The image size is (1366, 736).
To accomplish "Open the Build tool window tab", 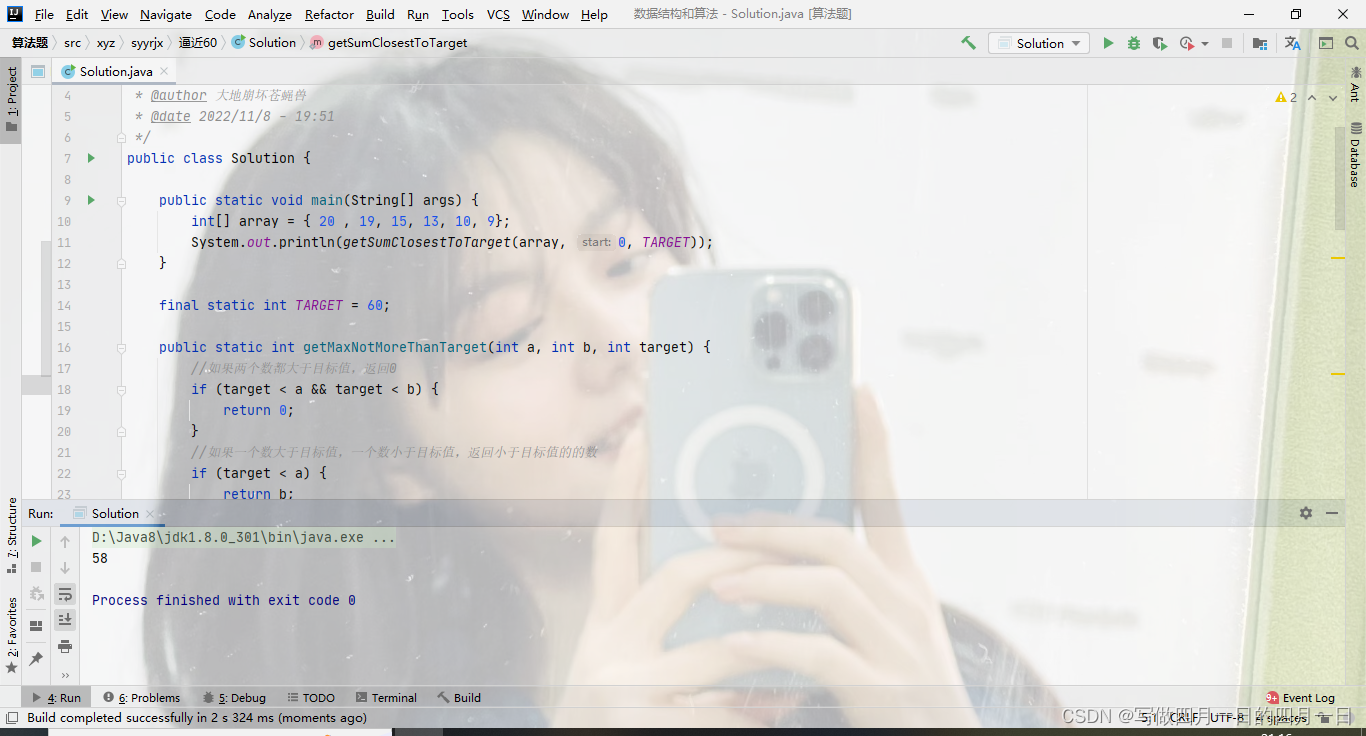I will point(459,698).
